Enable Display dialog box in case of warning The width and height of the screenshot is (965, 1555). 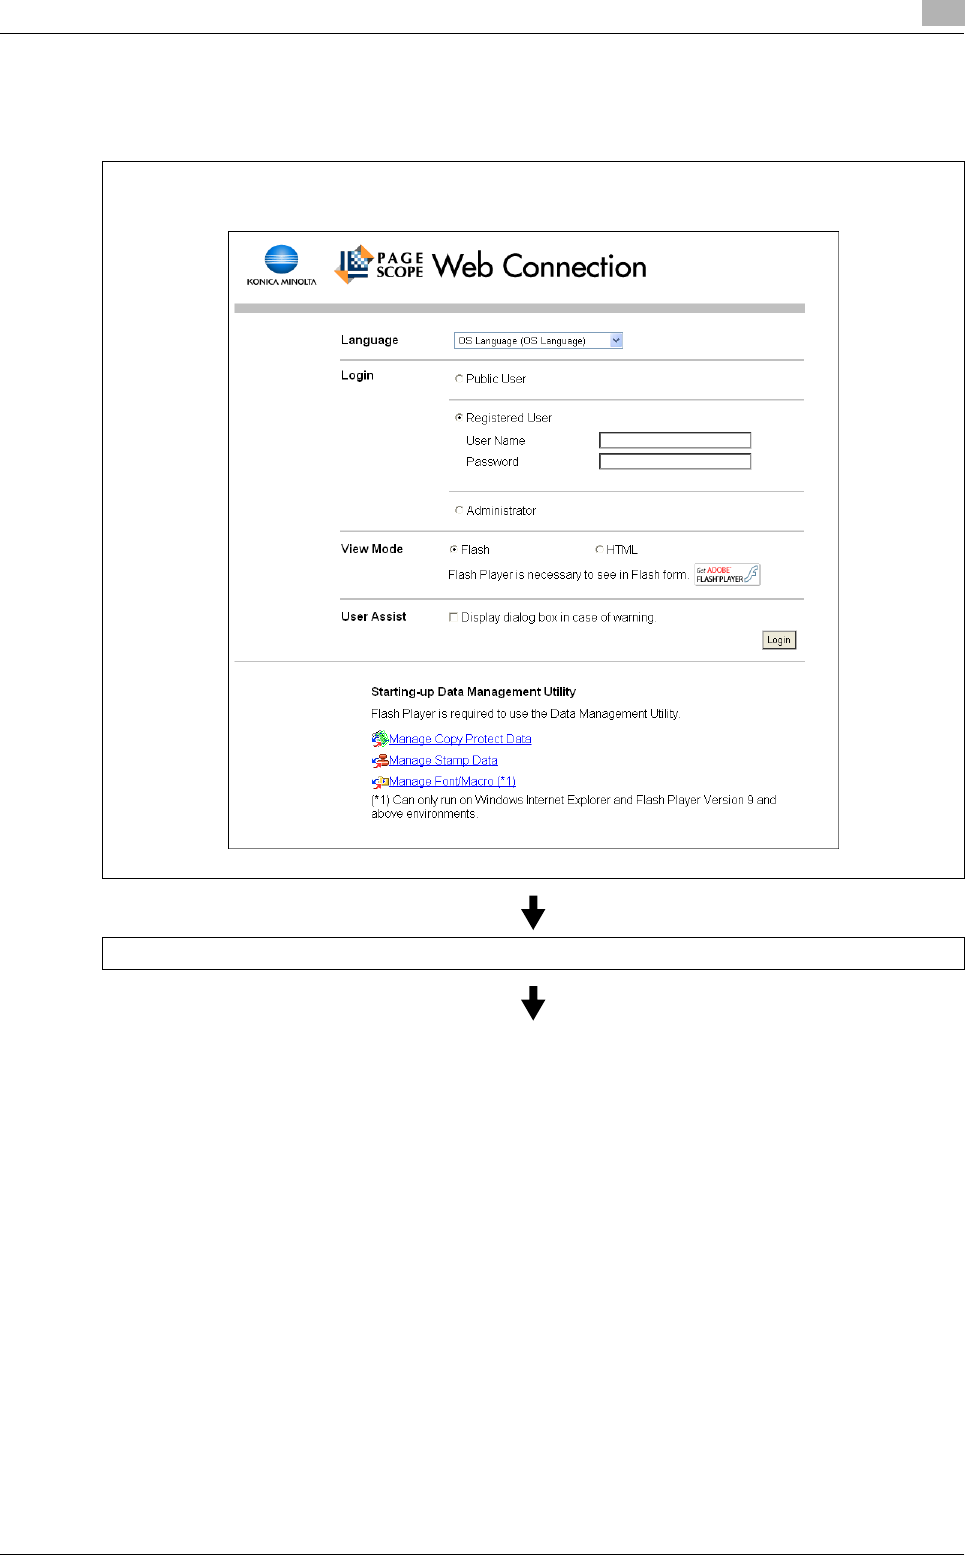click(x=453, y=617)
